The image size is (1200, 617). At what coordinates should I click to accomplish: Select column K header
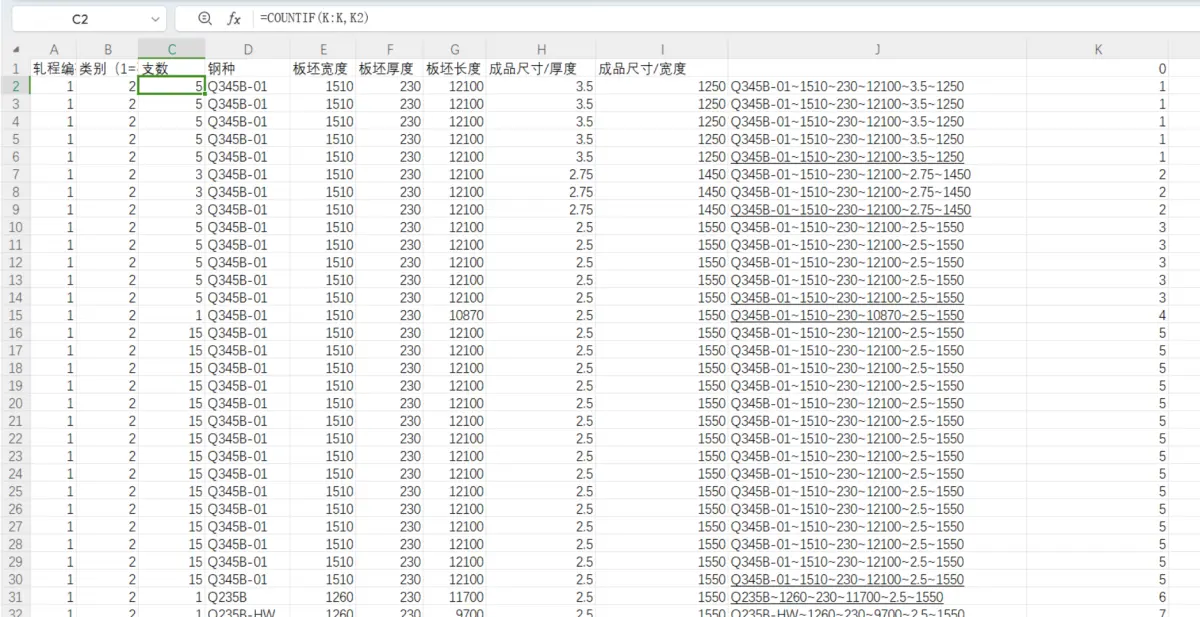click(1098, 49)
